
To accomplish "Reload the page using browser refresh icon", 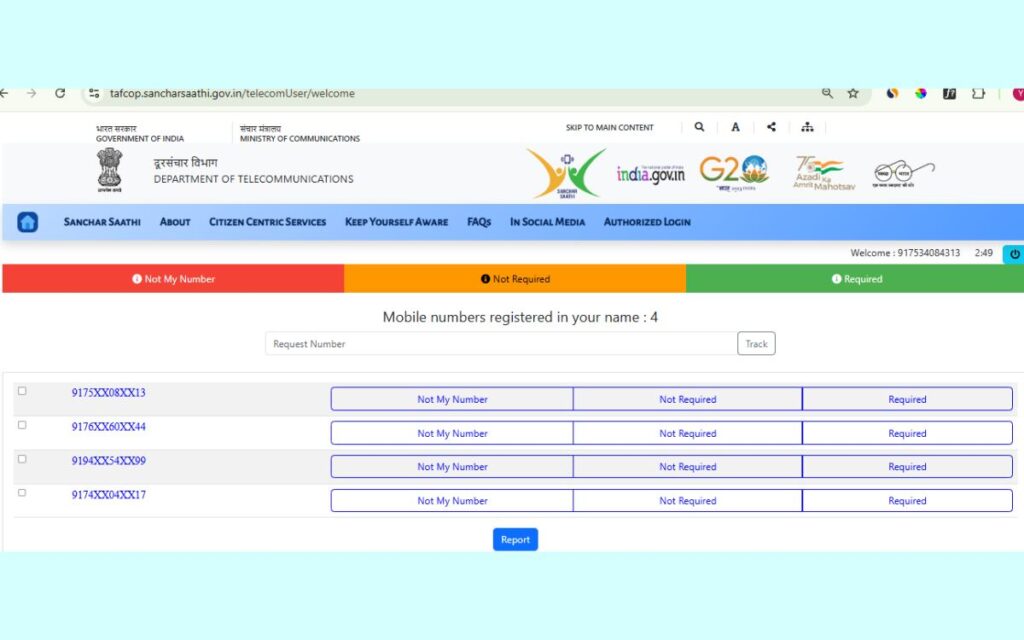I will pos(60,93).
